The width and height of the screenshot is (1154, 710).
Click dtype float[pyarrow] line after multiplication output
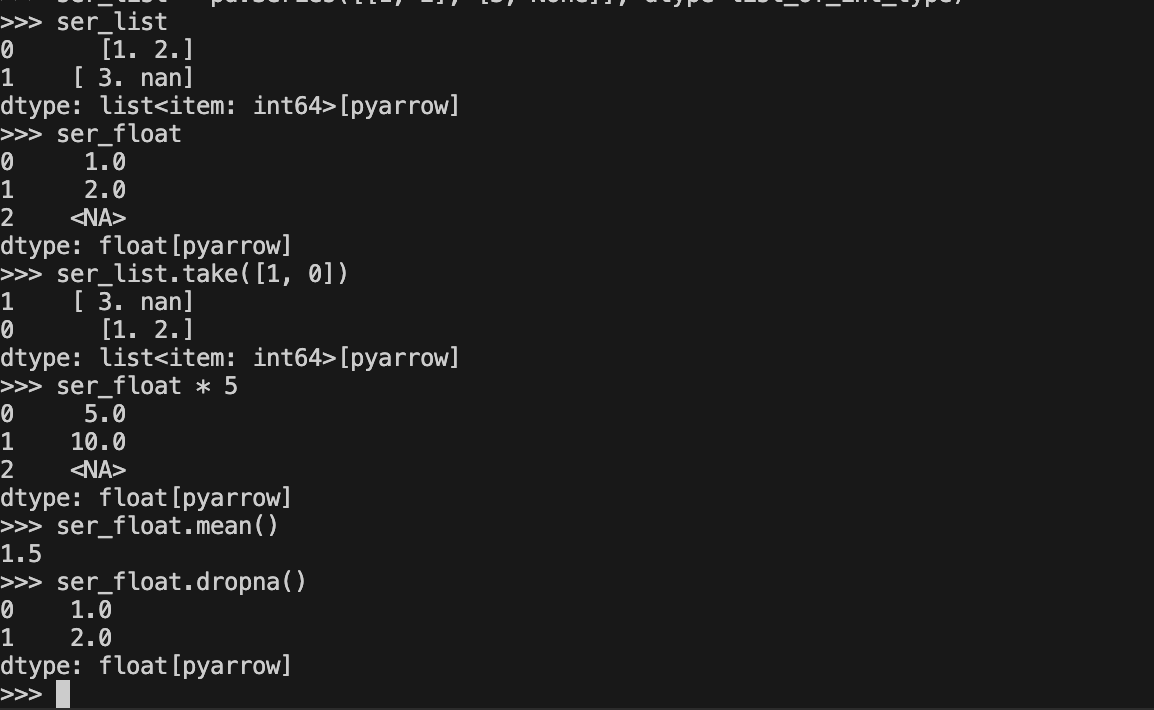pyautogui.click(x=146, y=498)
